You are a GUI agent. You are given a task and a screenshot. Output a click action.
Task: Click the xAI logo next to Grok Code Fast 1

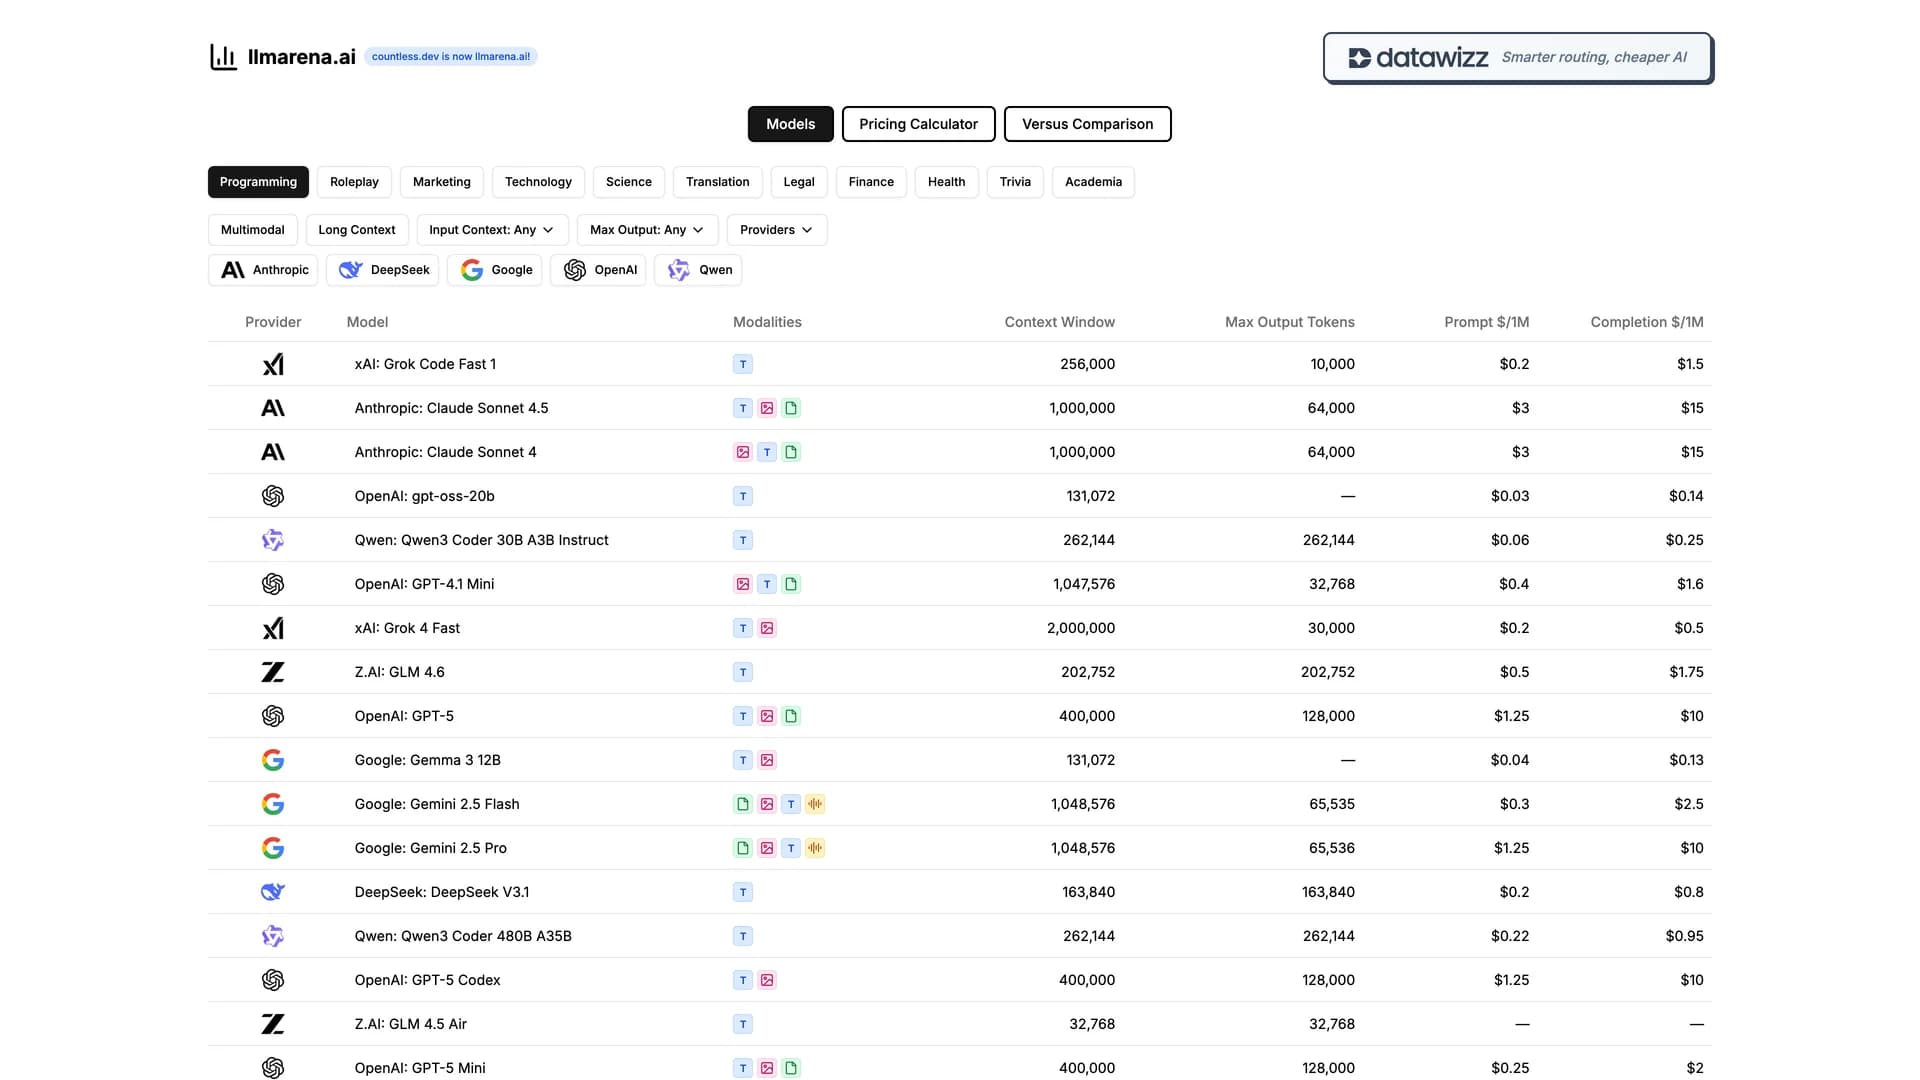[x=272, y=364]
